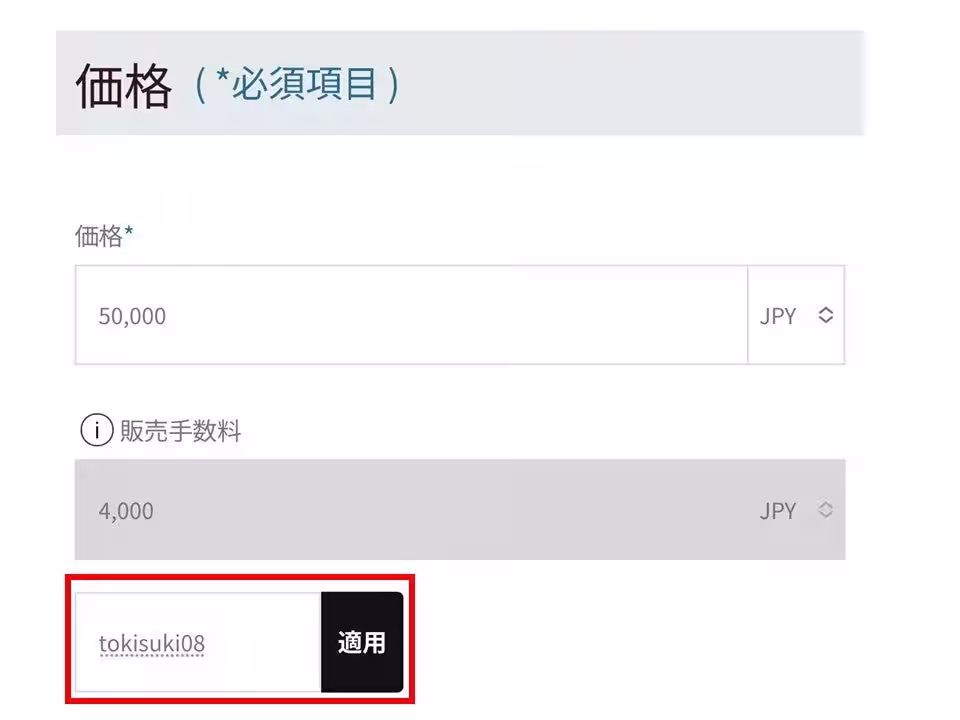Click the 価格 section heading
This screenshot has width=960, height=720.
124,86
